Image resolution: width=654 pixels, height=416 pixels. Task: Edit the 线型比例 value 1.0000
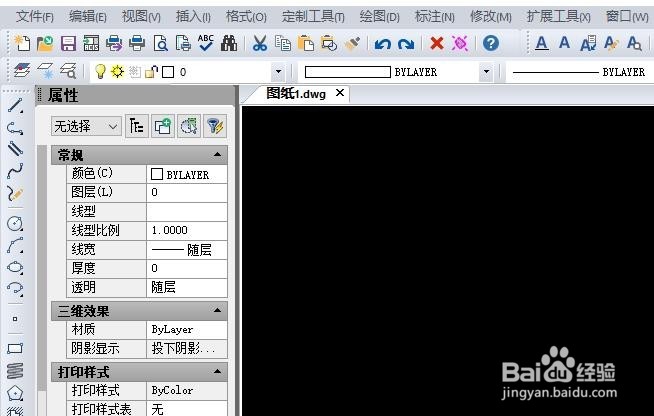point(187,230)
